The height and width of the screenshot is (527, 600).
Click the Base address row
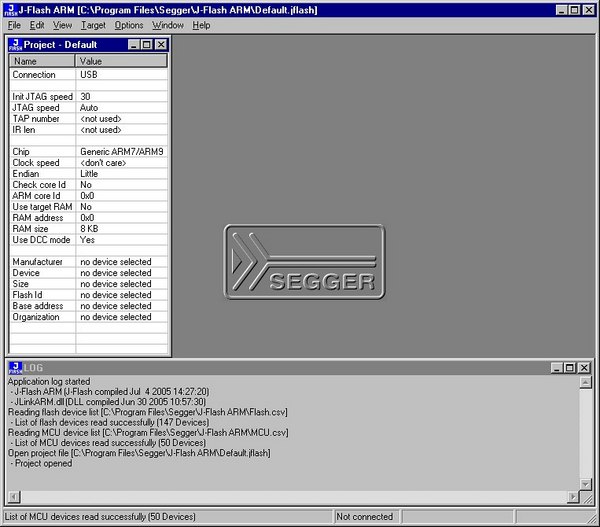click(x=89, y=306)
